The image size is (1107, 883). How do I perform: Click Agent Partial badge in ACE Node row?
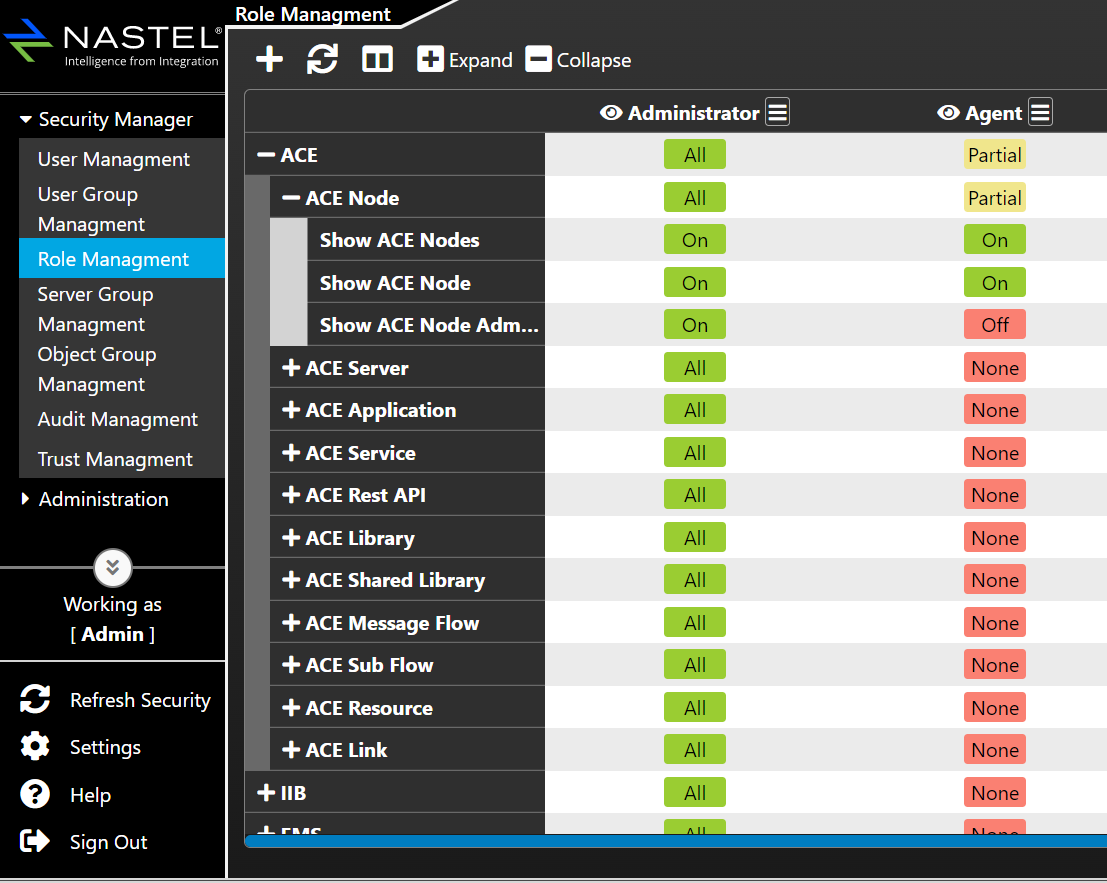pyautogui.click(x=995, y=198)
